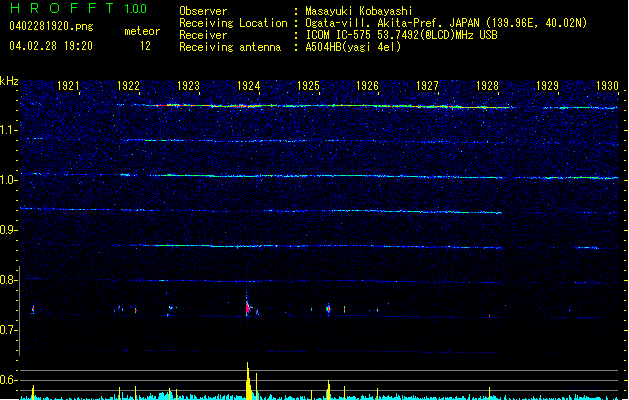629x400 pixels.
Task: Click the 1928 time marker
Action: [x=487, y=86]
